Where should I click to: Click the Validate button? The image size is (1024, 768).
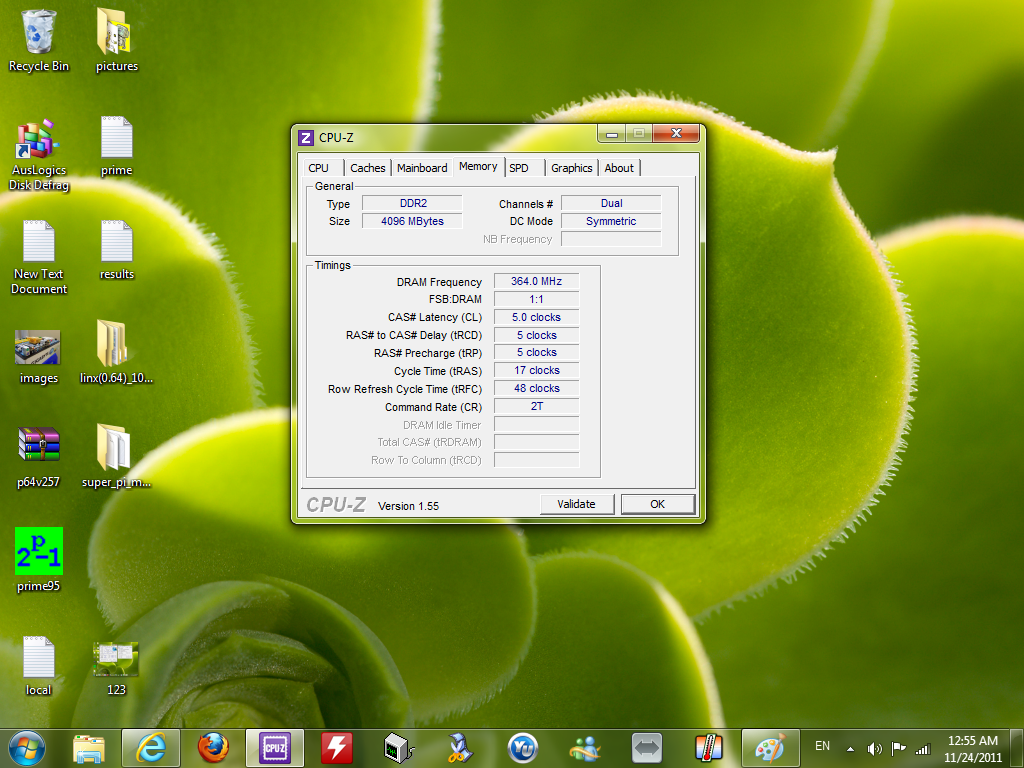point(576,504)
